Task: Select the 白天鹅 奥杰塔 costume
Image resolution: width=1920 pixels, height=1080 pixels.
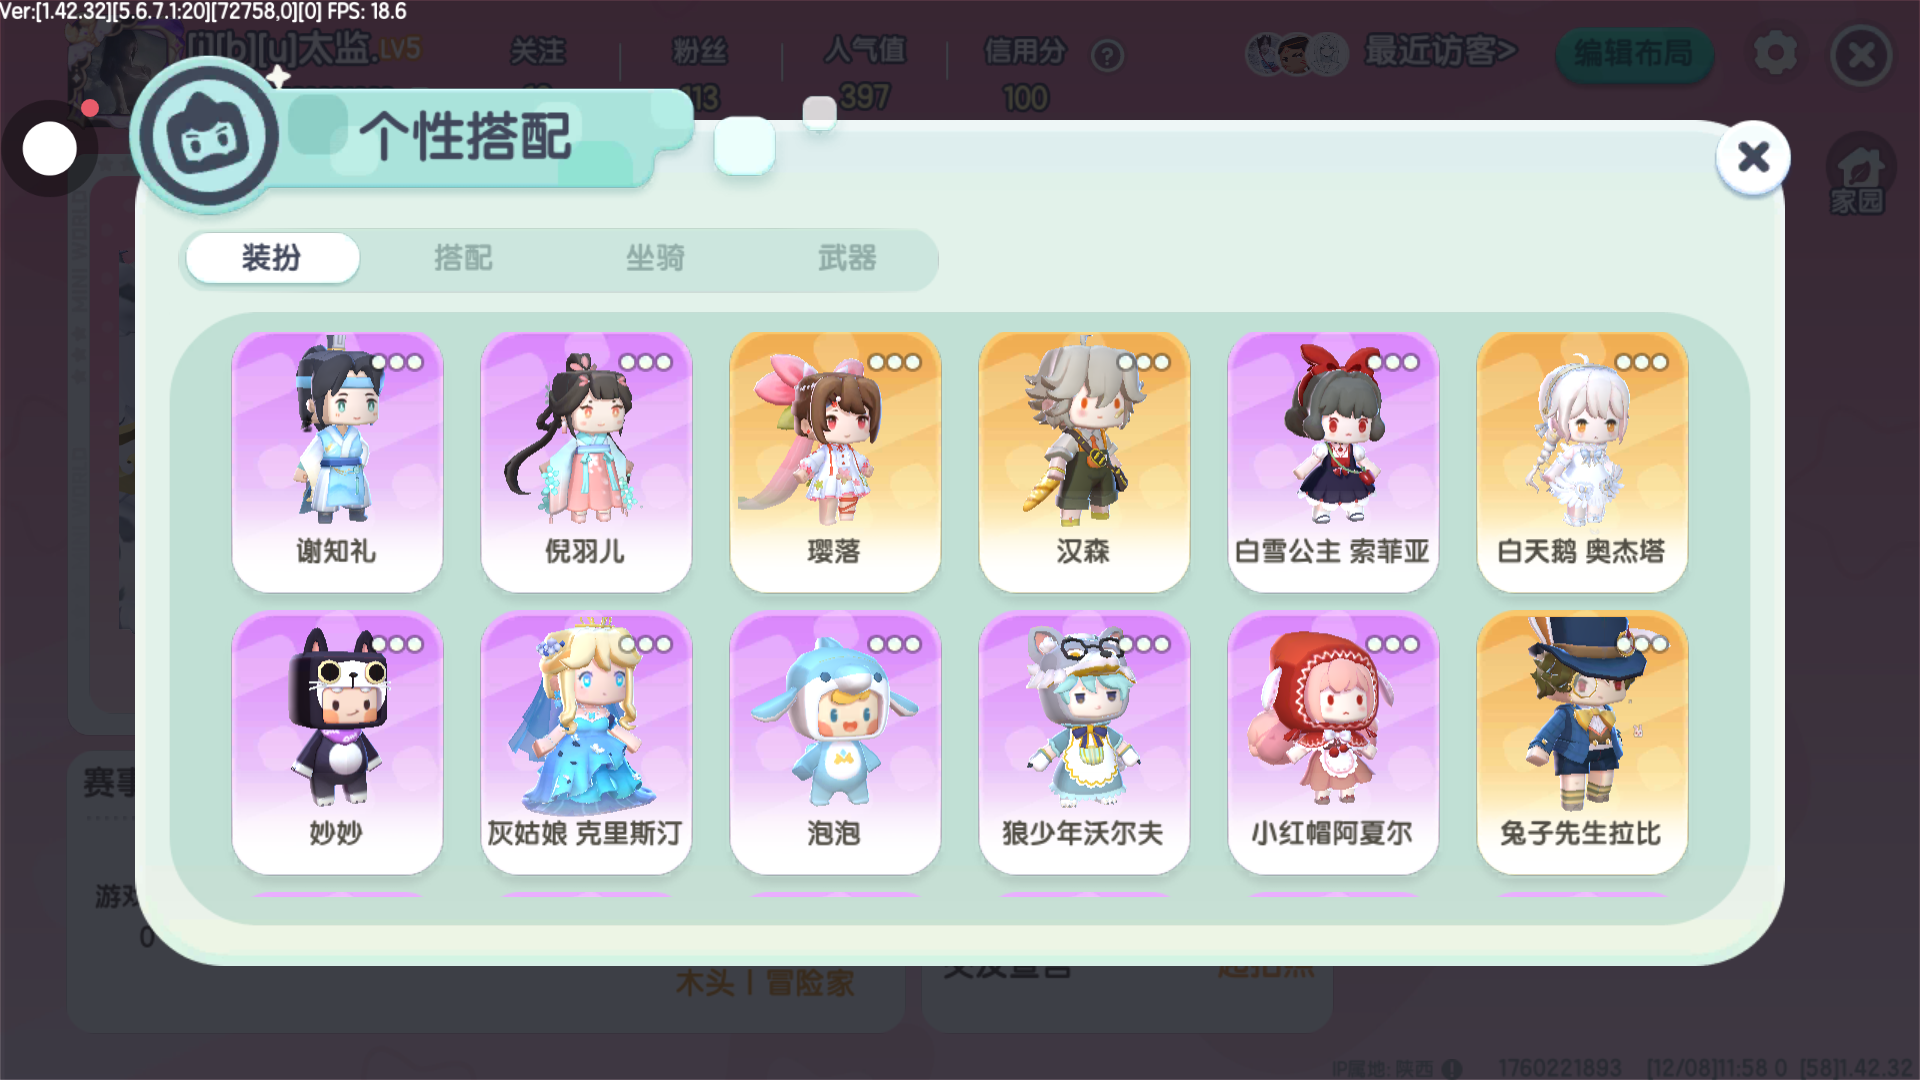Action: coord(1582,462)
